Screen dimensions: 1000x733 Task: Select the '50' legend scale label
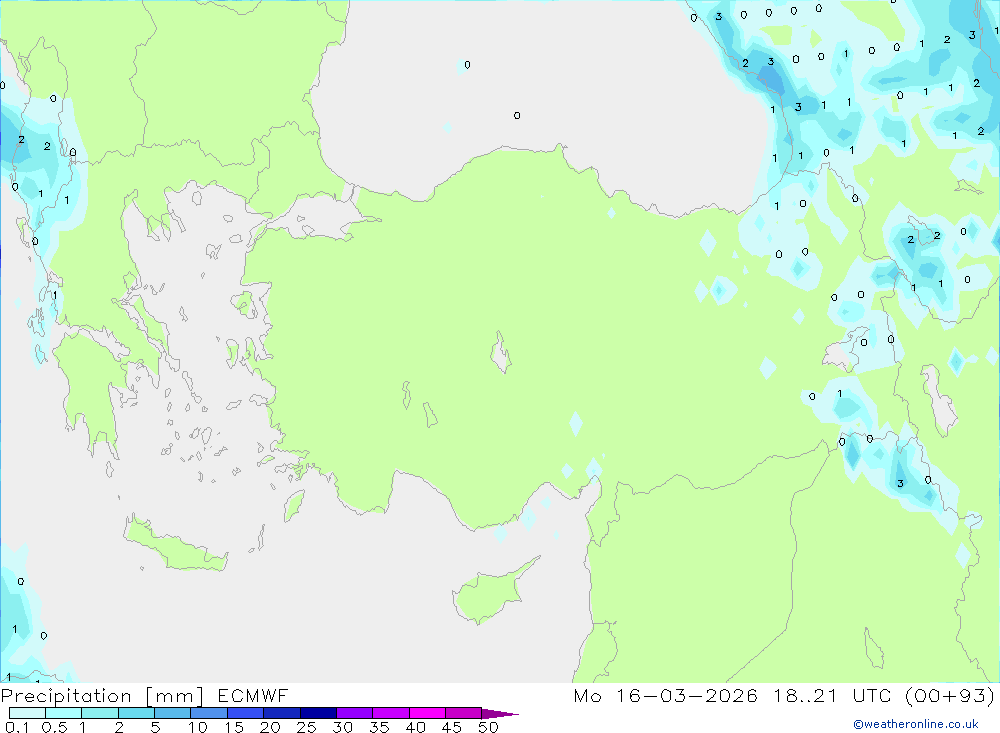point(488,727)
